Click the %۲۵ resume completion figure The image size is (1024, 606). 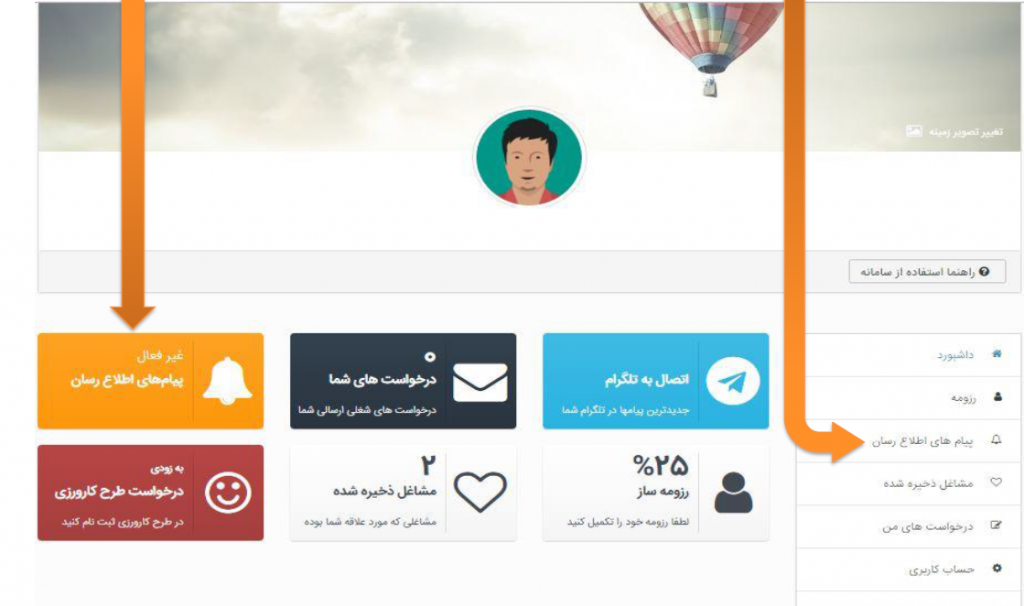pyautogui.click(x=660, y=466)
